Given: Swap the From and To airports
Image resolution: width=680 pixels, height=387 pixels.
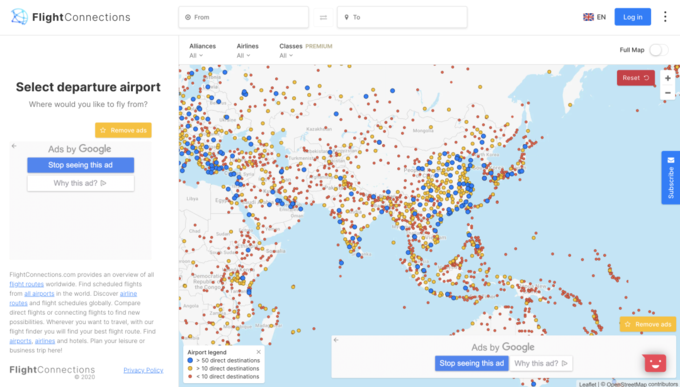Looking at the screenshot, I should 323,17.
